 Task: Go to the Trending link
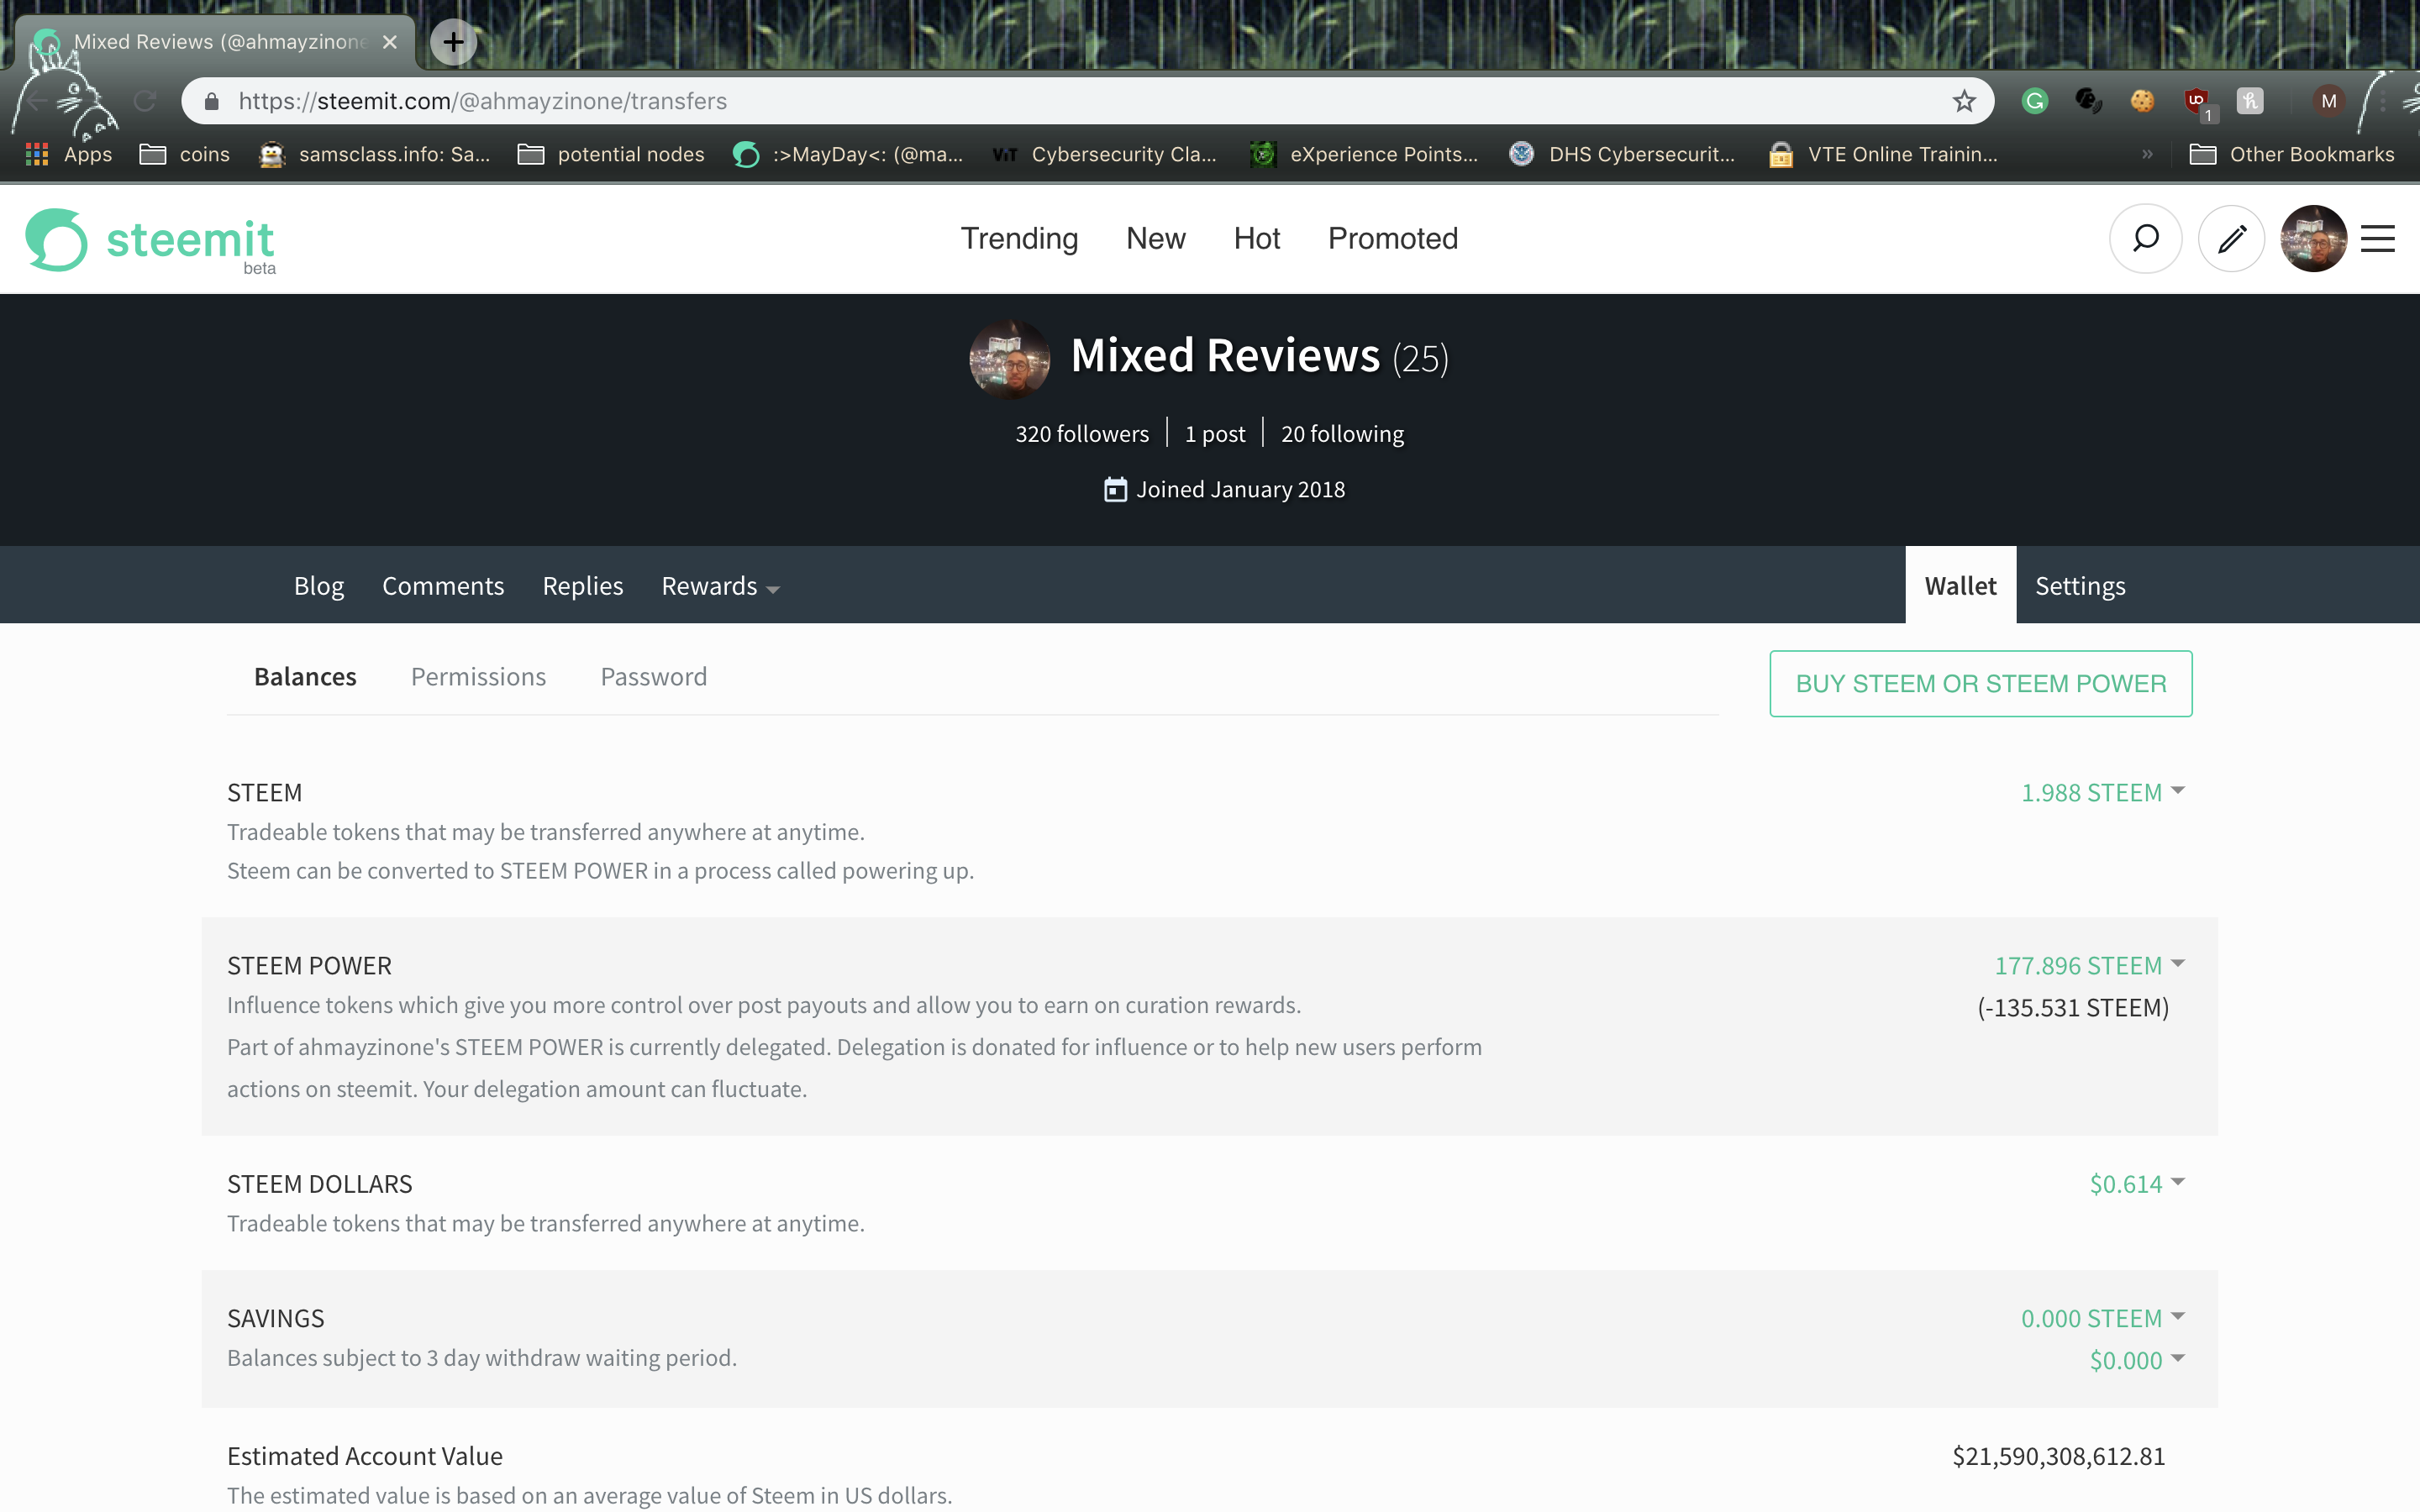[x=1019, y=238]
